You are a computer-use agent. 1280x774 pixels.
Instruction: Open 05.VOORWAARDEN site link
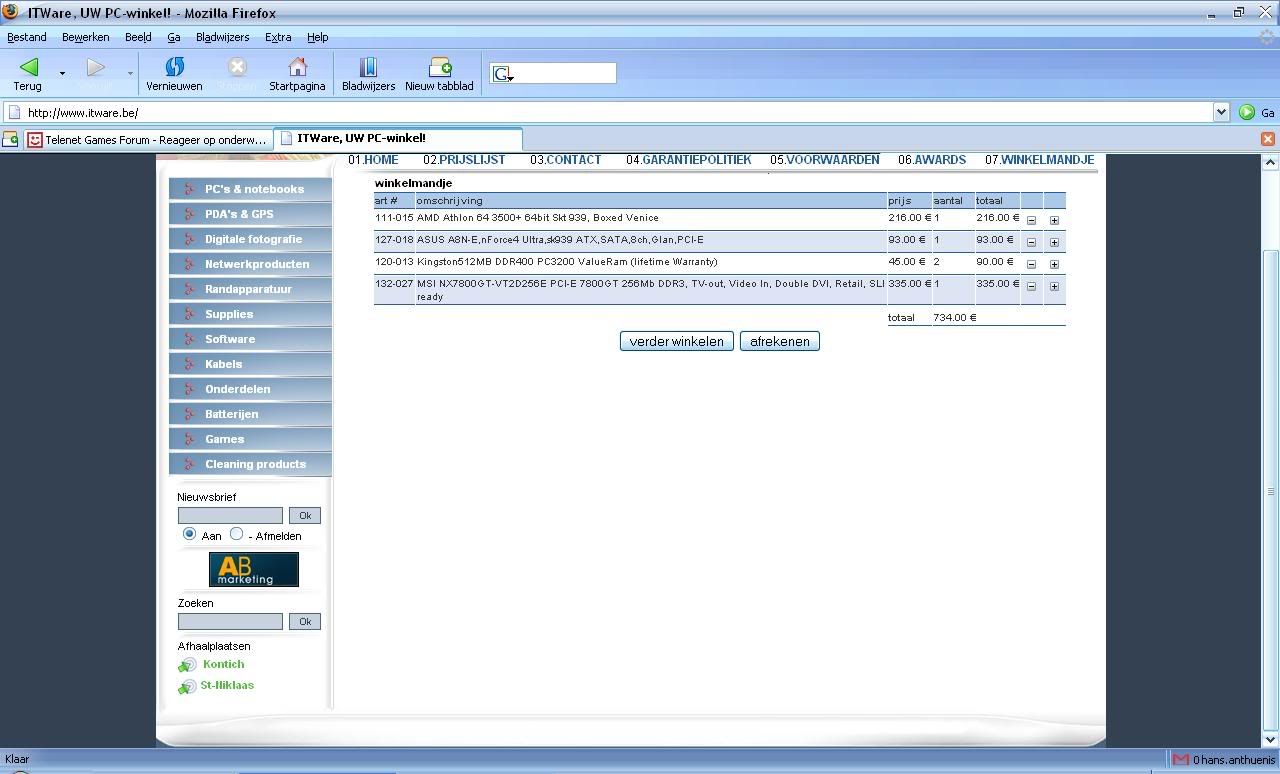[x=825, y=160]
